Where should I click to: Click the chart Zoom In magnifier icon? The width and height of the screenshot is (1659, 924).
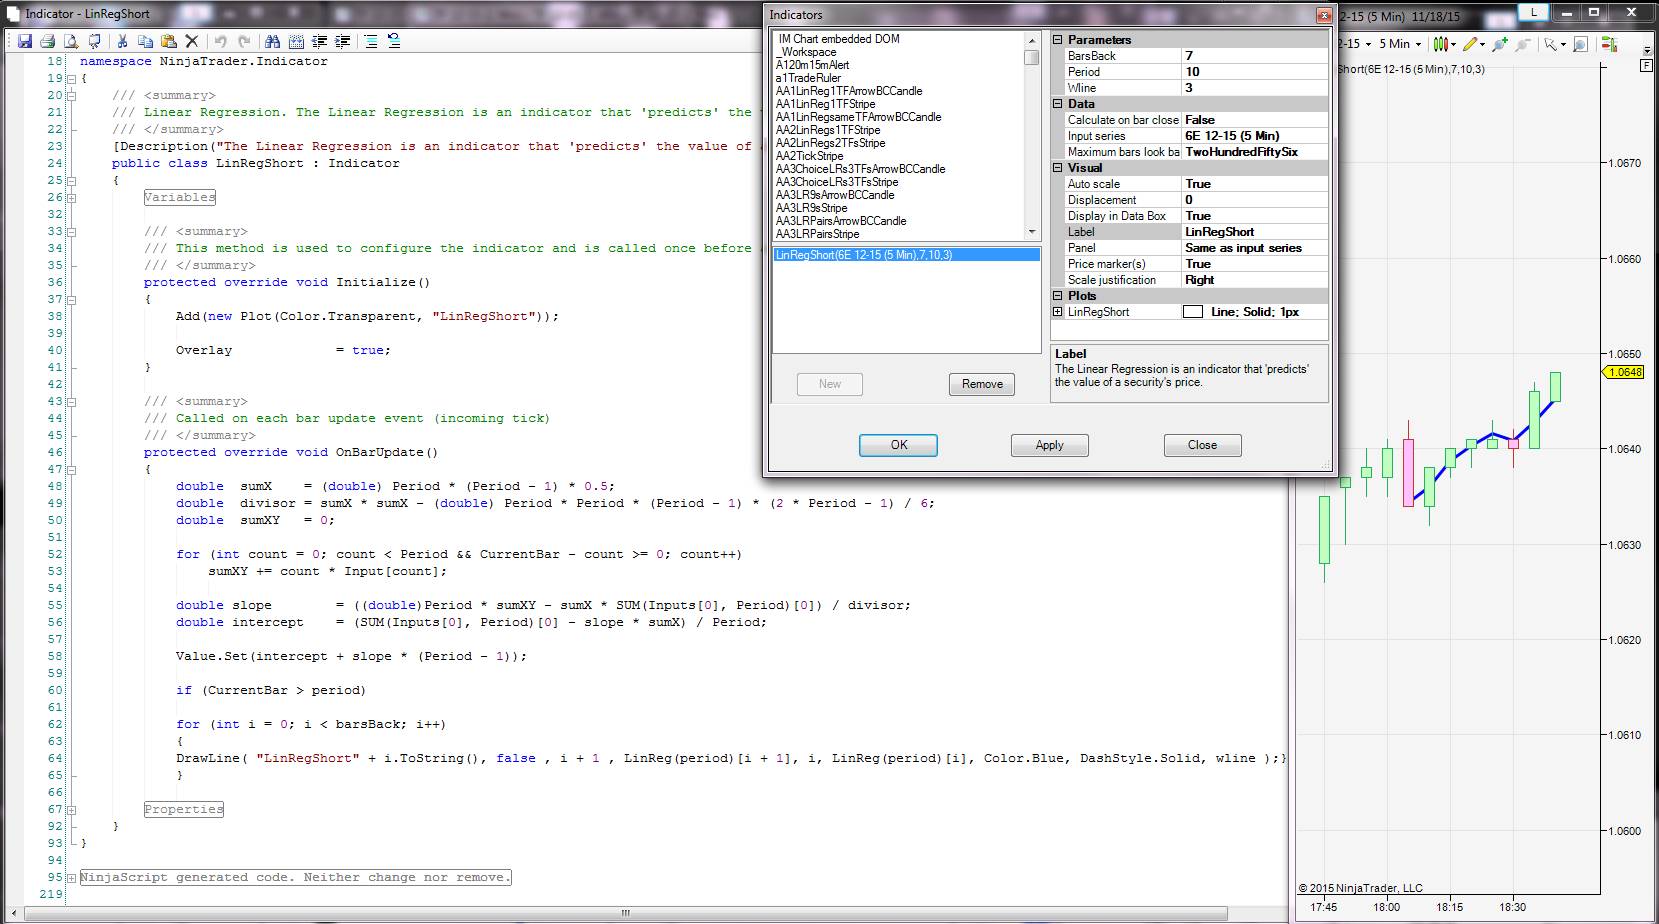point(1581,44)
